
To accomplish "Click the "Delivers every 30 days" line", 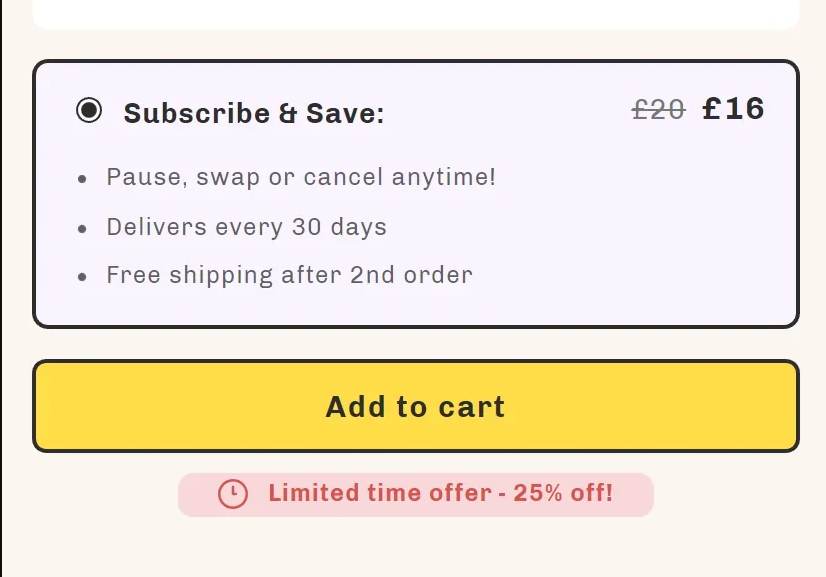I will [247, 227].
